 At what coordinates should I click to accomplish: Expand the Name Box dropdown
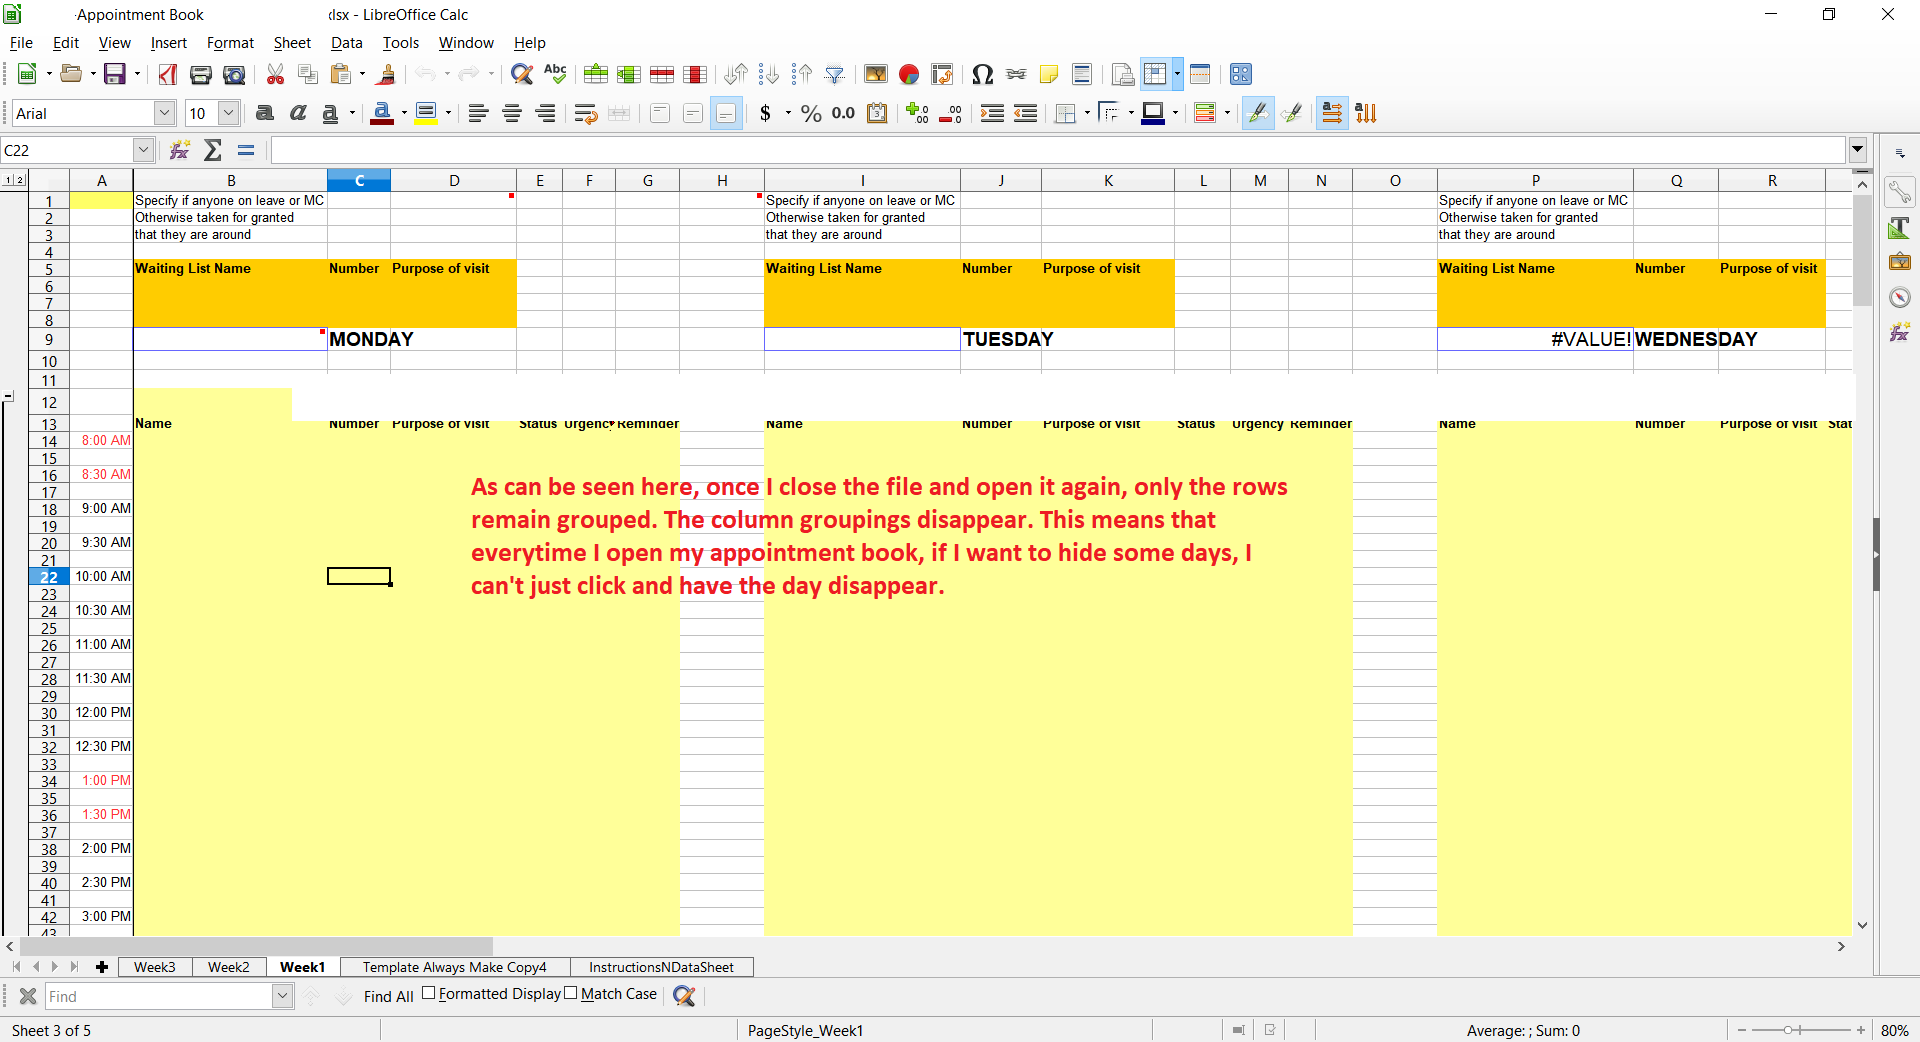coord(143,150)
